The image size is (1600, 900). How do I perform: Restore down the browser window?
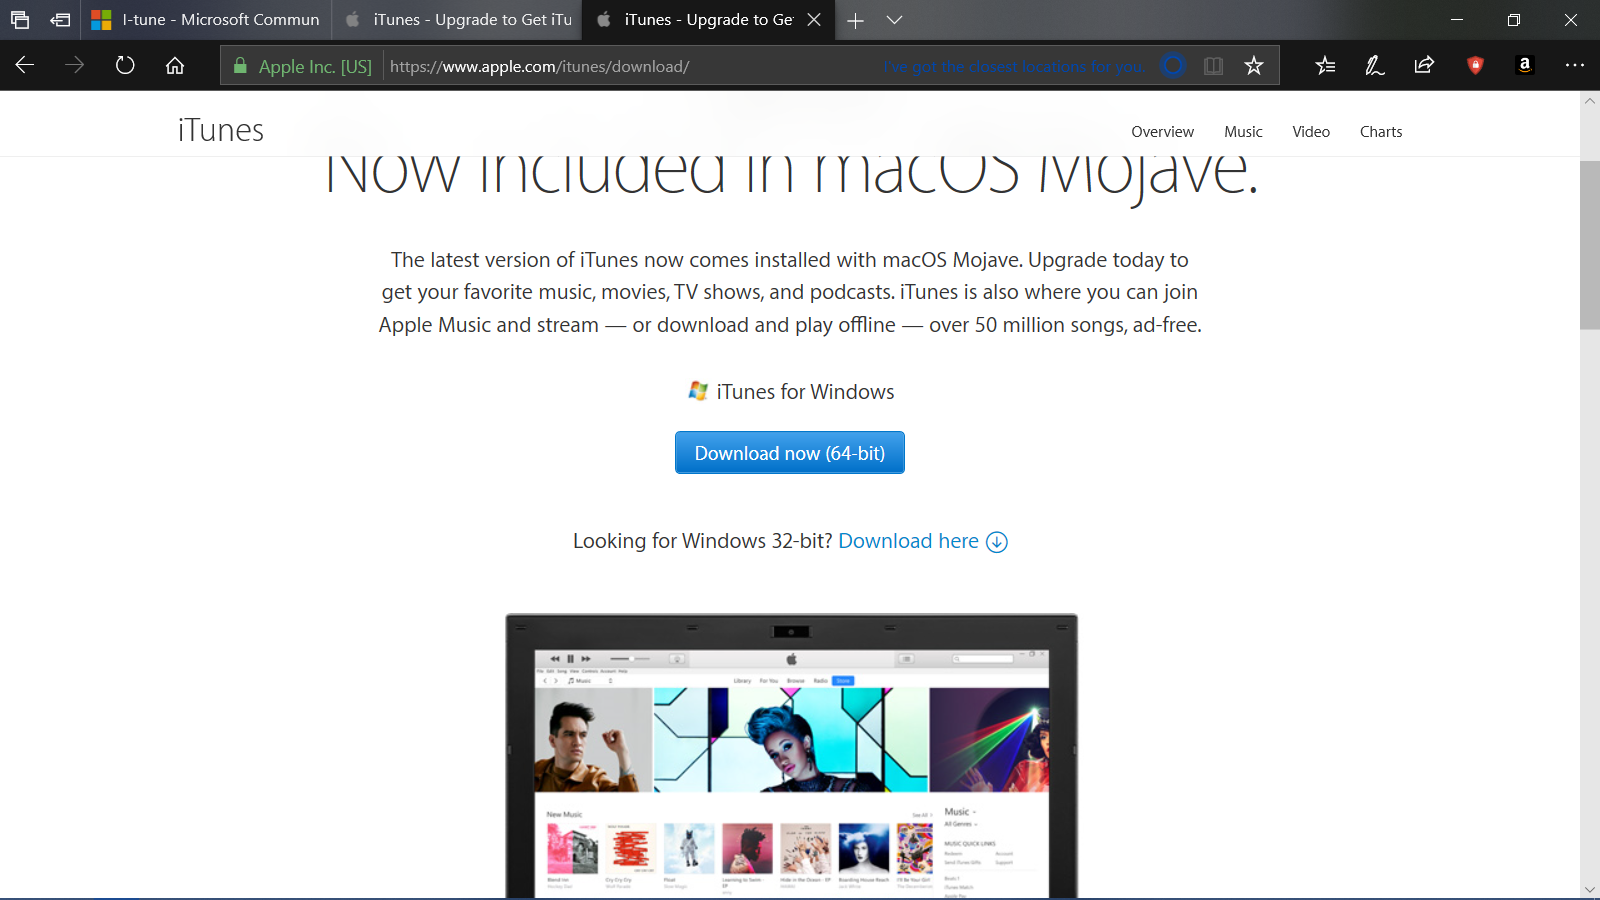(x=1514, y=20)
